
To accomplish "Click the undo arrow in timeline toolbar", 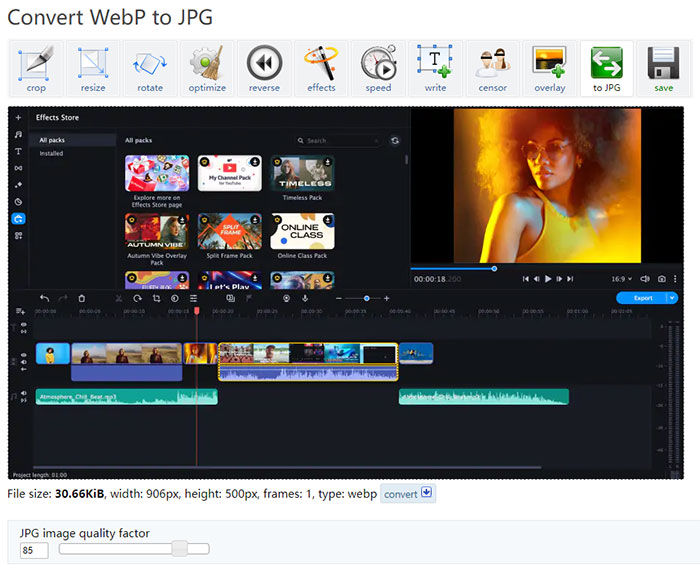I will pyautogui.click(x=44, y=298).
